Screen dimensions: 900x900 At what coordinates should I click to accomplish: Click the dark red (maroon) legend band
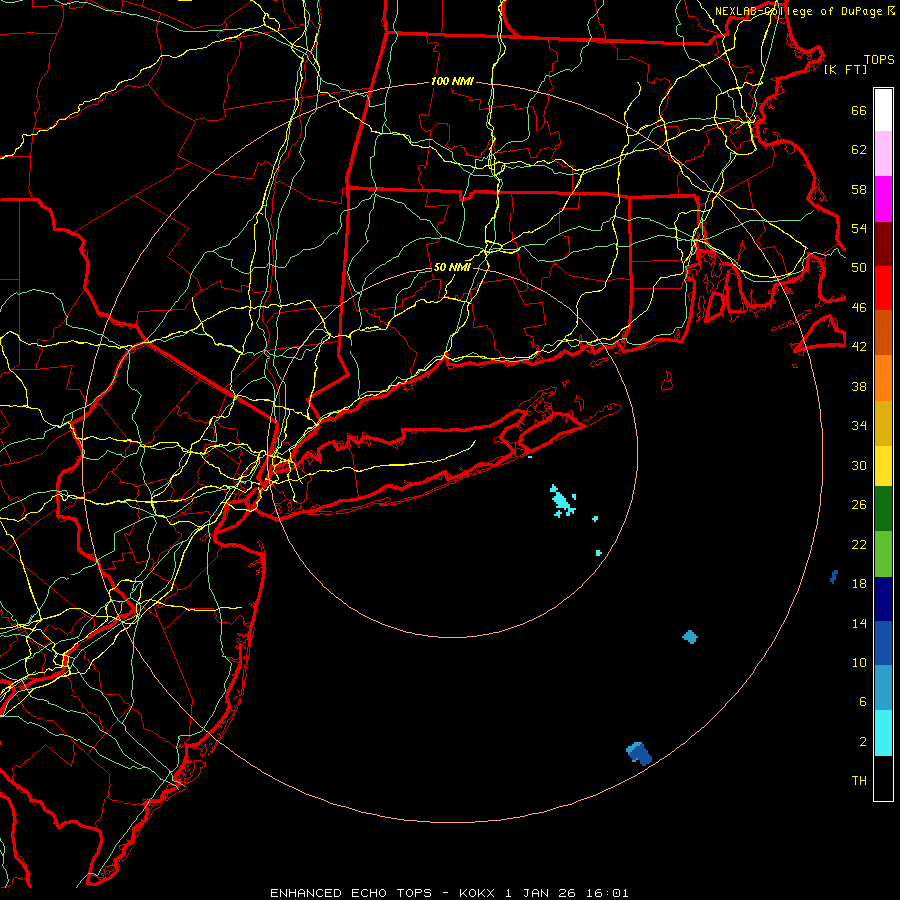coord(883,244)
